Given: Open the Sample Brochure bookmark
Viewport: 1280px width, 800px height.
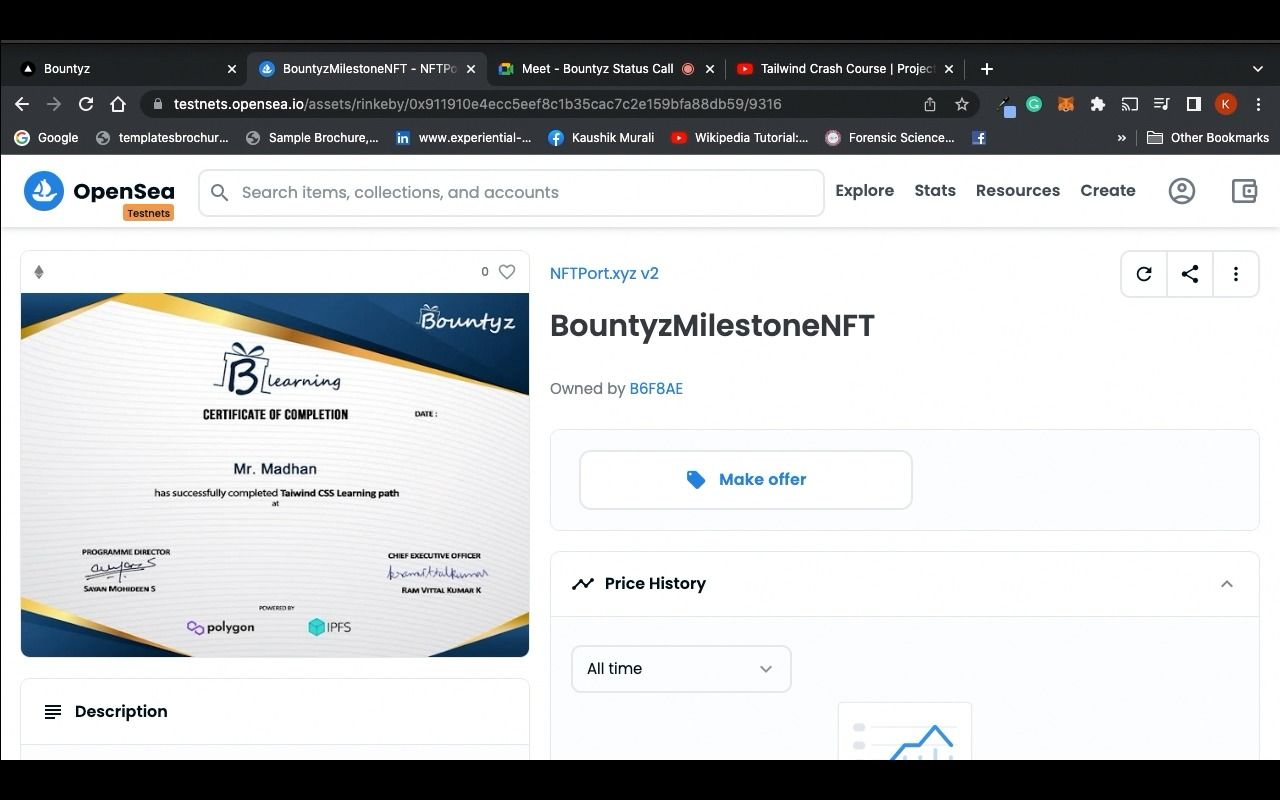Looking at the screenshot, I should pos(312,138).
